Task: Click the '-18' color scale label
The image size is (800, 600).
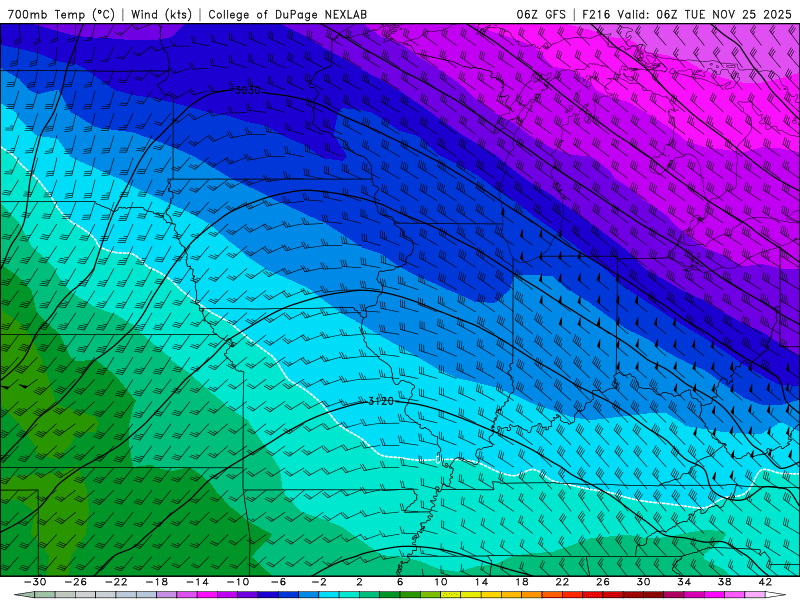Action: tap(157, 582)
